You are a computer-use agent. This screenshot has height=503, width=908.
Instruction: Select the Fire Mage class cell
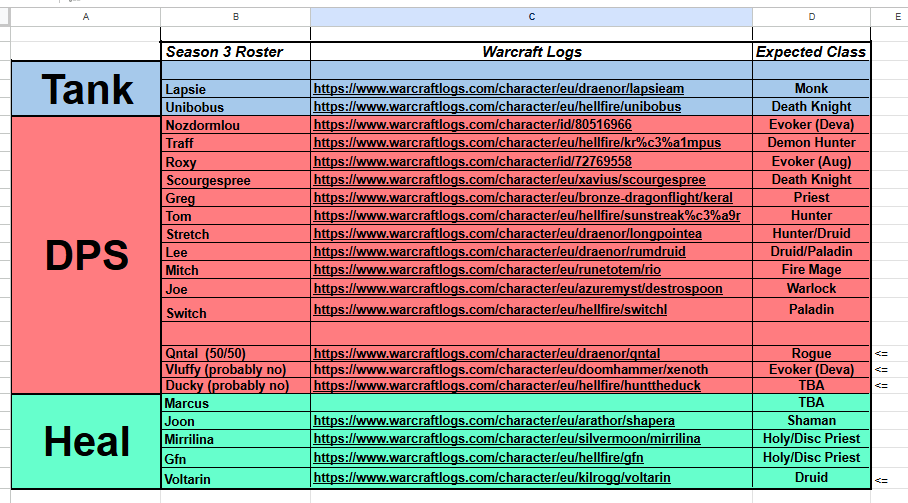pyautogui.click(x=811, y=269)
